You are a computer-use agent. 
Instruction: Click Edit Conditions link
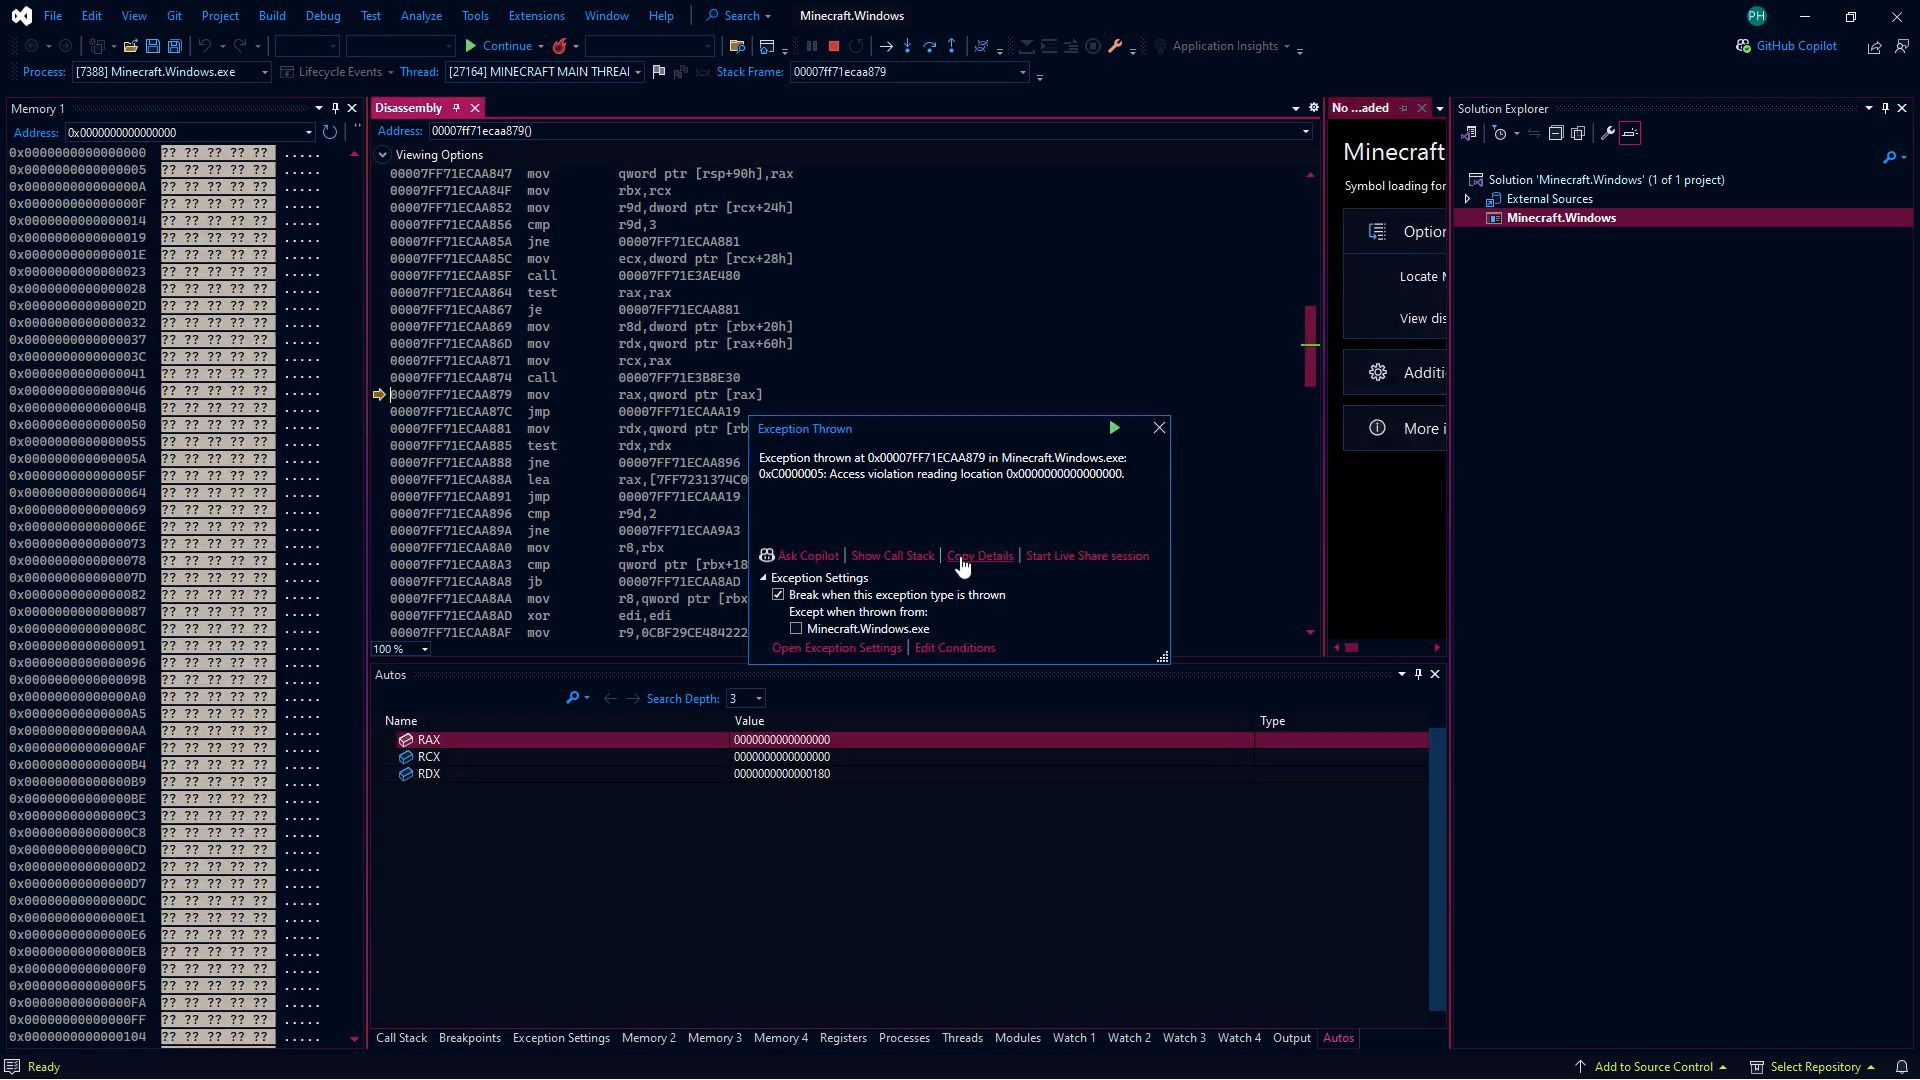[x=954, y=648]
